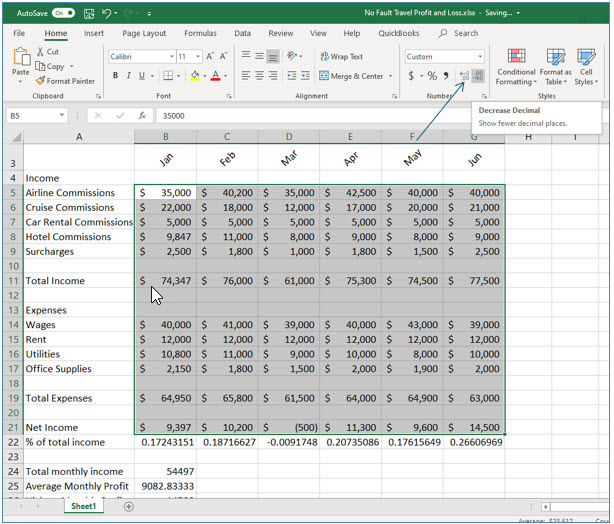Click the horizontal scrollbar left arrow
Screen dimensions: 614x524
(545, 507)
